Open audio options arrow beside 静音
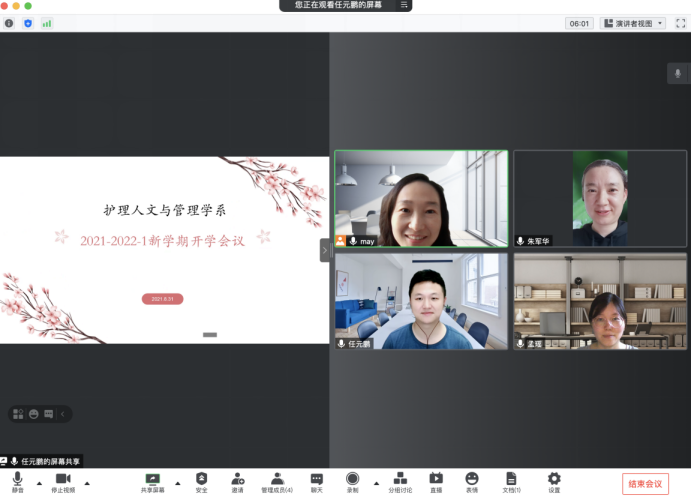 point(39,482)
